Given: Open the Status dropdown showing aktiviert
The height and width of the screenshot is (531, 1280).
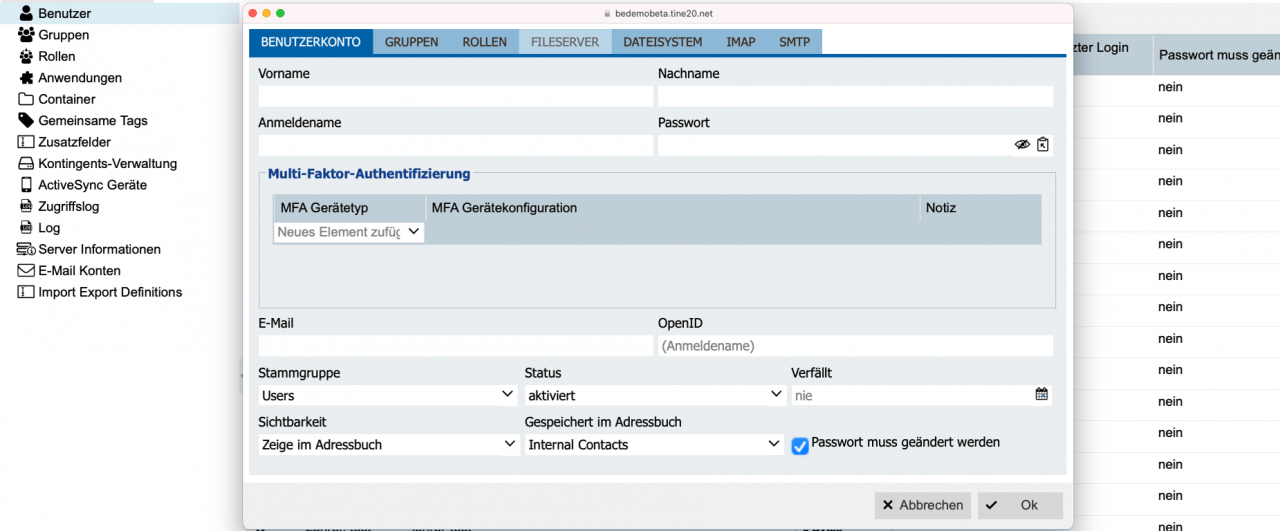Looking at the screenshot, I should point(776,395).
